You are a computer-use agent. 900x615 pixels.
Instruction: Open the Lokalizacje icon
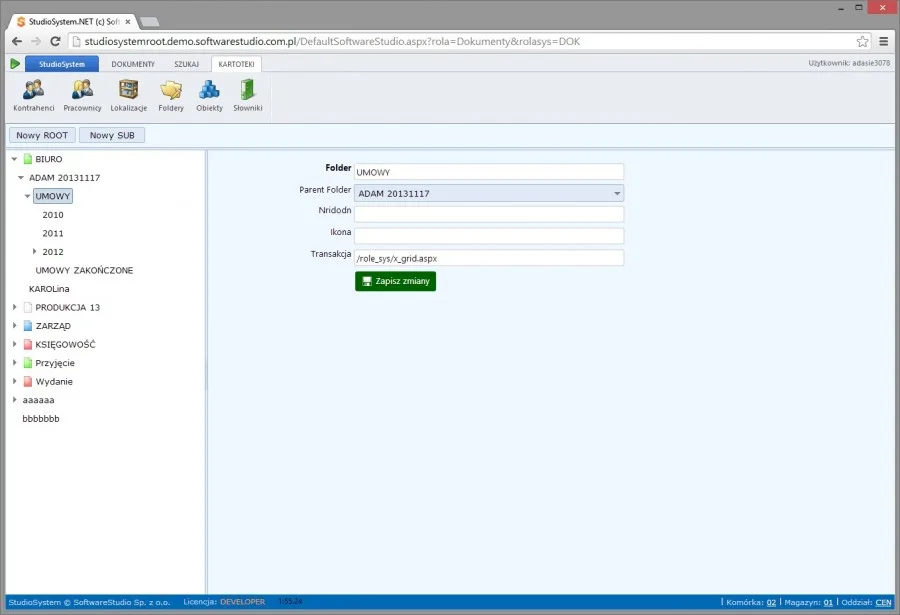129,95
